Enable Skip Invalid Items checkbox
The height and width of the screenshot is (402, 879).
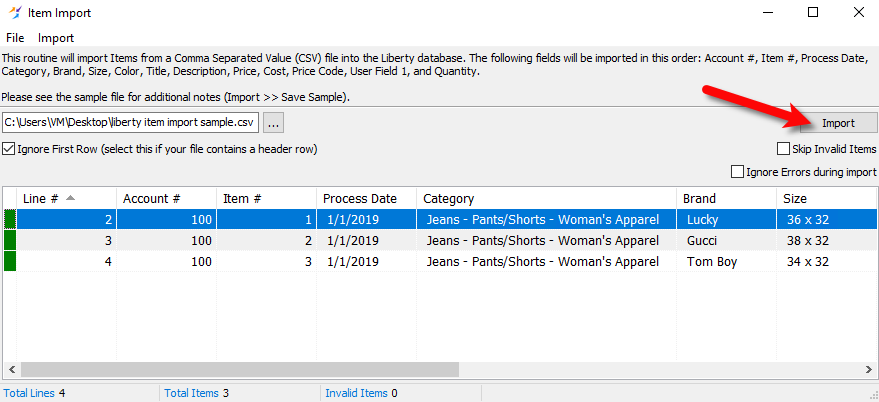(x=783, y=149)
